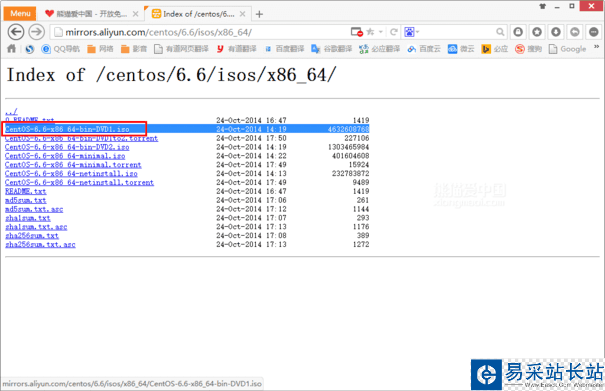Open the sha256sum.txt.asc link
The image size is (605, 391).
[40, 245]
